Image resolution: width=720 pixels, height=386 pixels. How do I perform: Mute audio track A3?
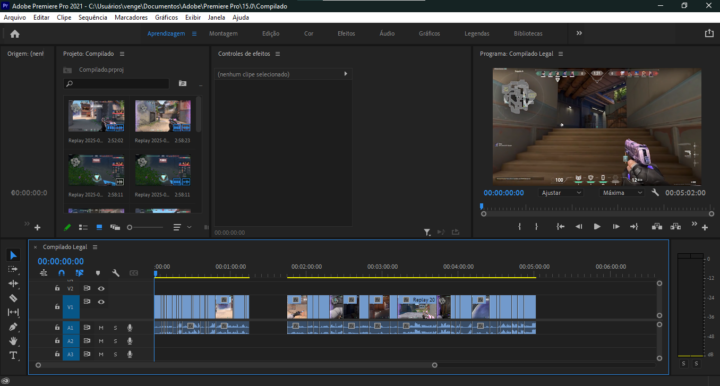point(101,354)
